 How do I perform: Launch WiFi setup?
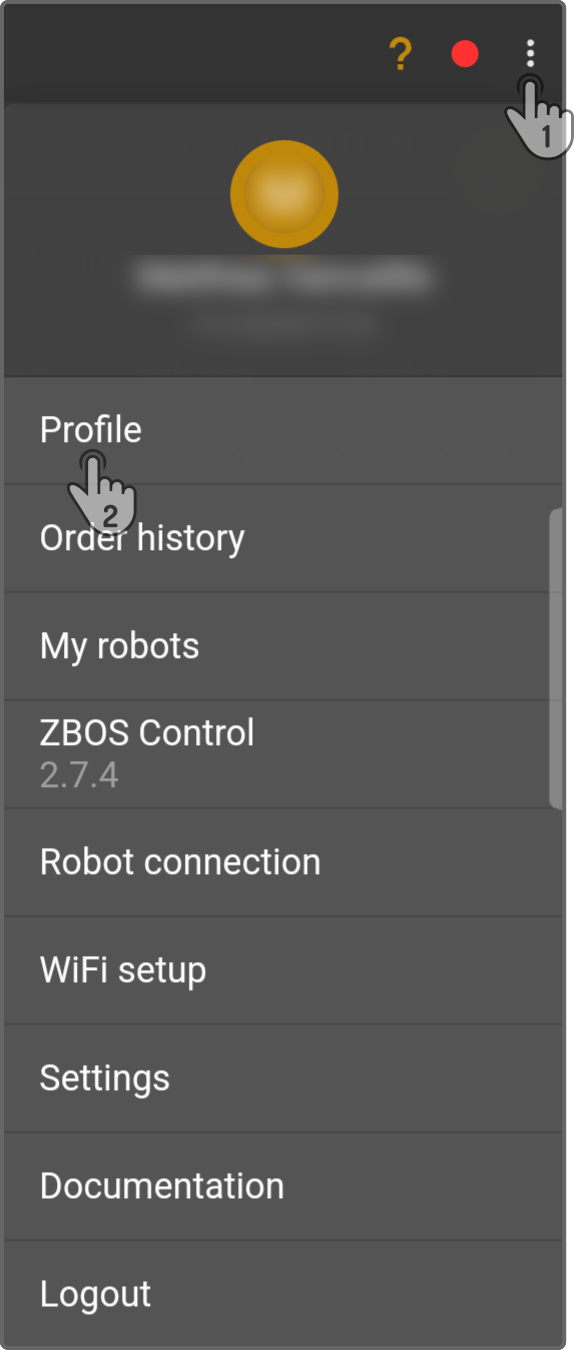pyautogui.click(x=283, y=970)
